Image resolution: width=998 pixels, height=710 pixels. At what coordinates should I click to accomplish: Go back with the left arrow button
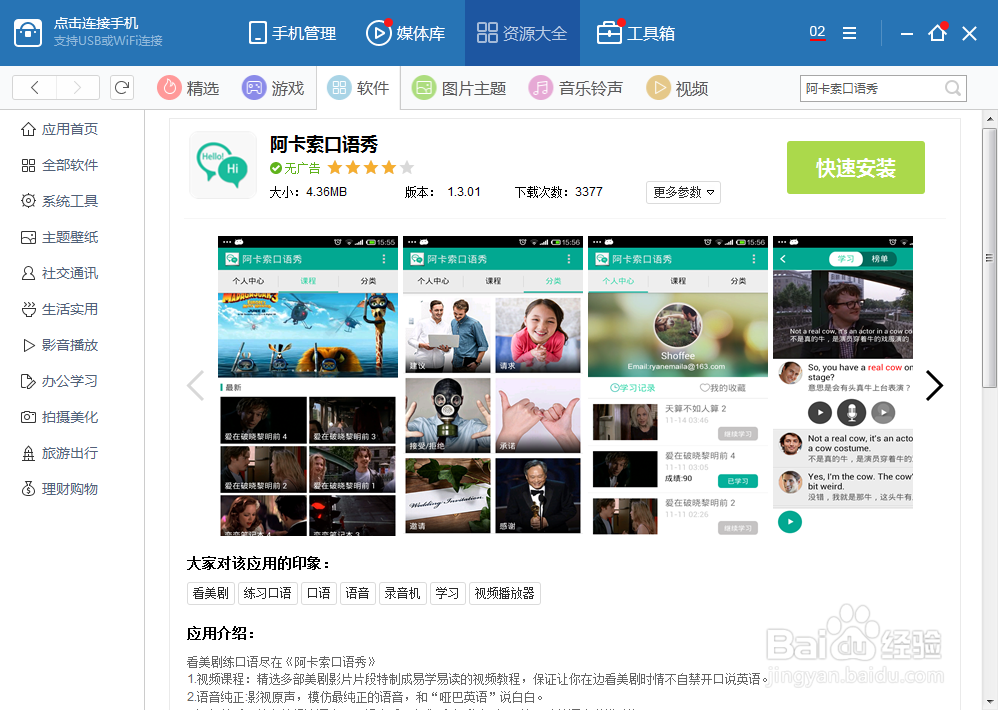point(34,87)
